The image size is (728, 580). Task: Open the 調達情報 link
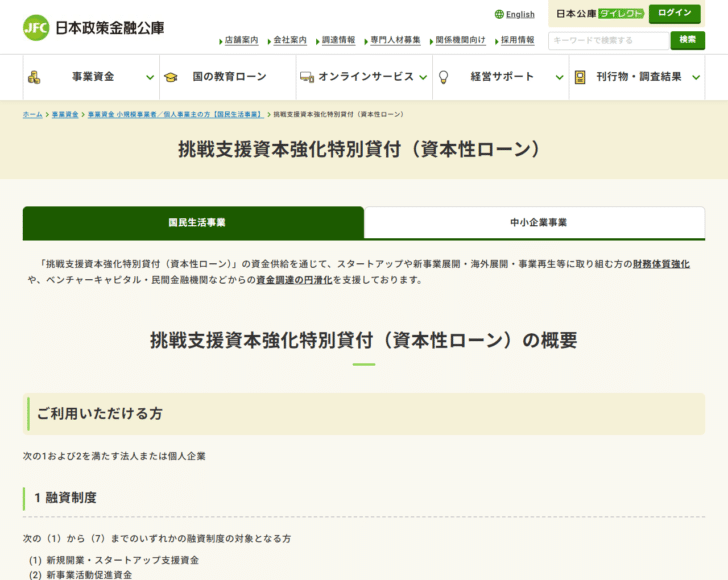[338, 40]
